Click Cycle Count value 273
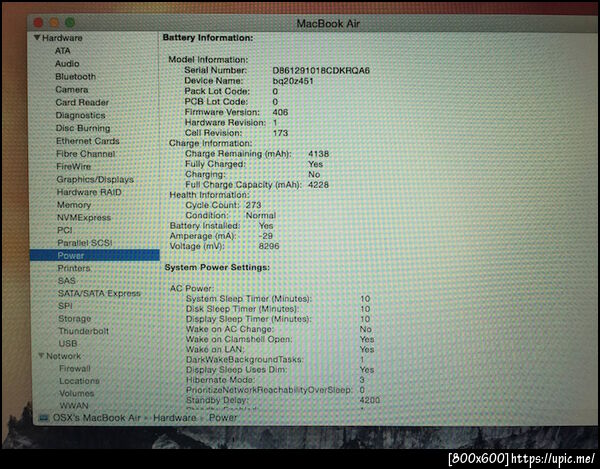 [253, 205]
